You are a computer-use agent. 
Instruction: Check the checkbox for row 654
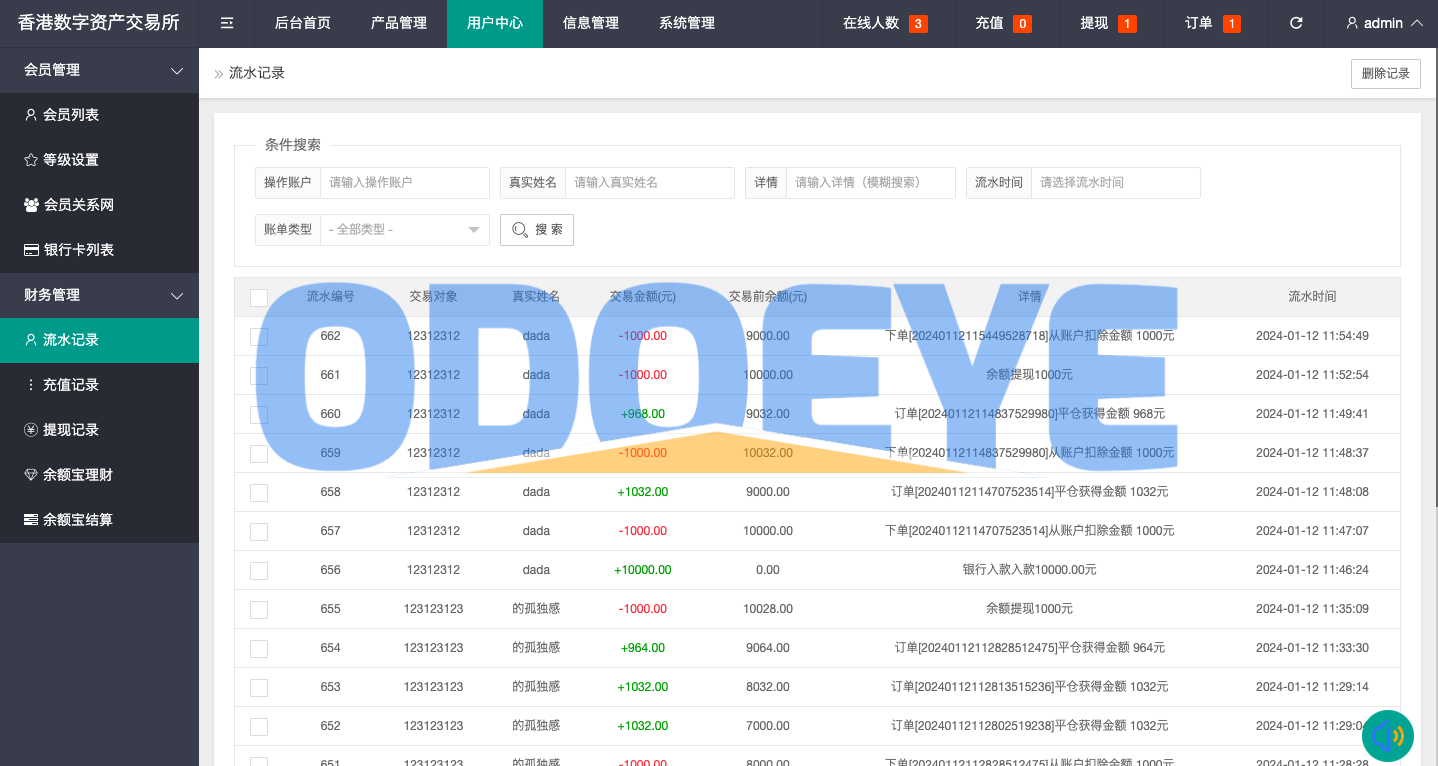[x=259, y=649]
